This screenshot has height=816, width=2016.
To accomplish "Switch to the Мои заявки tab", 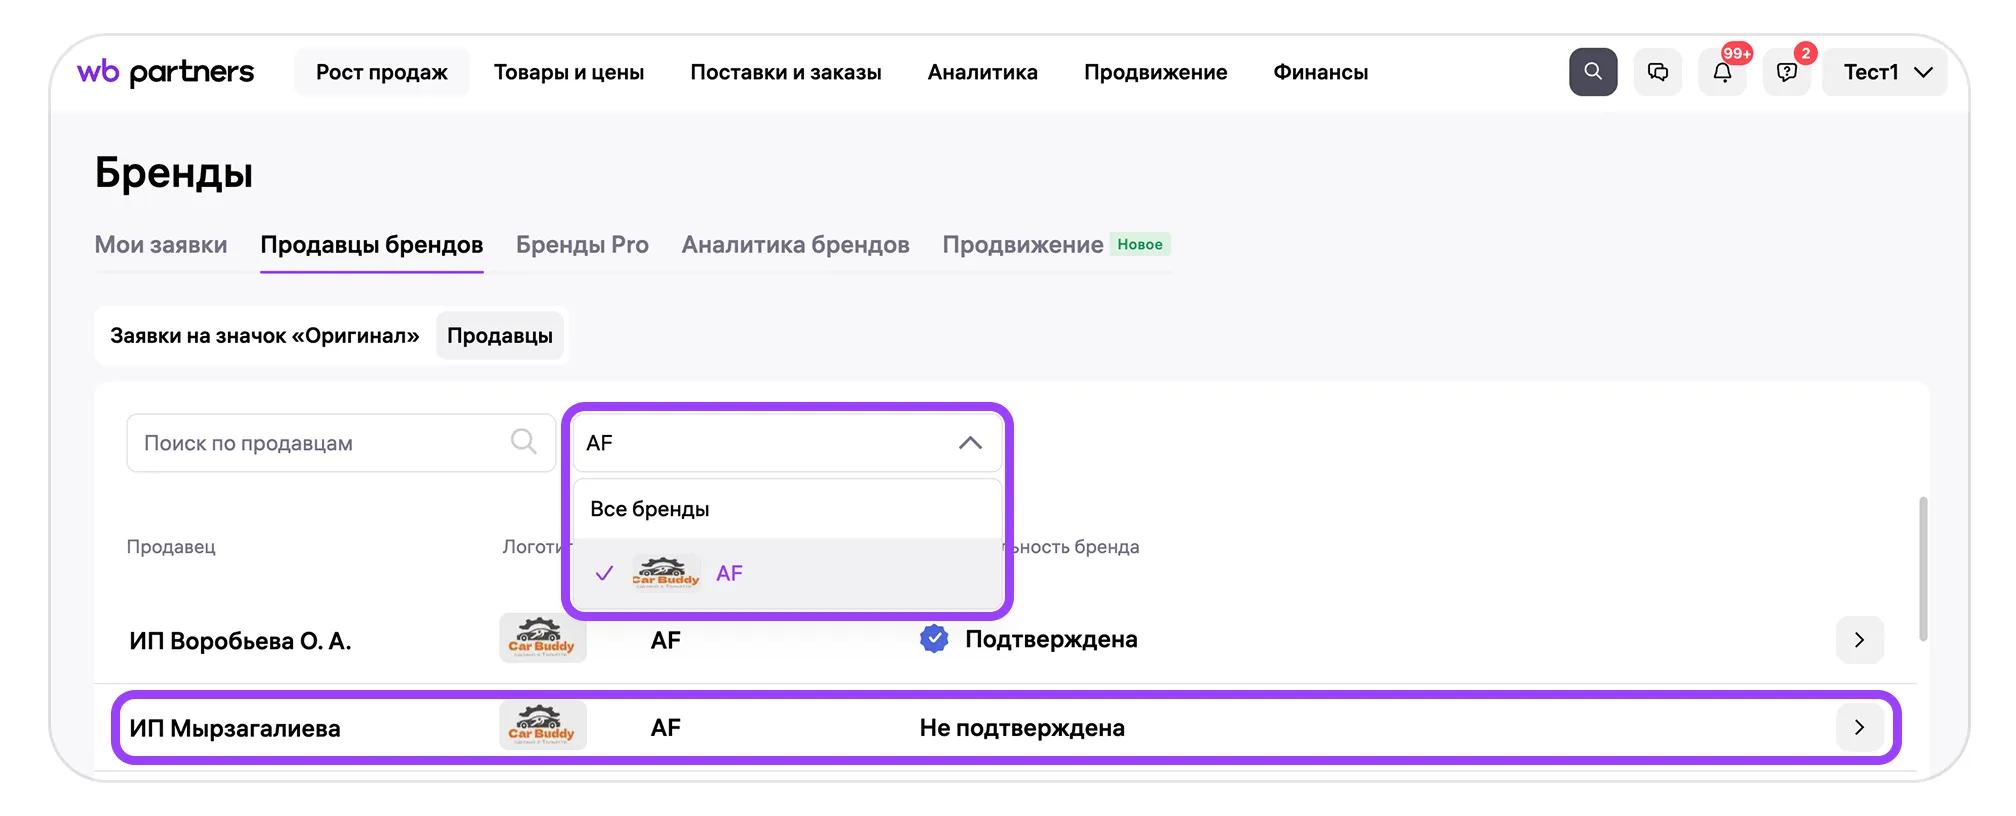I will tap(161, 245).
